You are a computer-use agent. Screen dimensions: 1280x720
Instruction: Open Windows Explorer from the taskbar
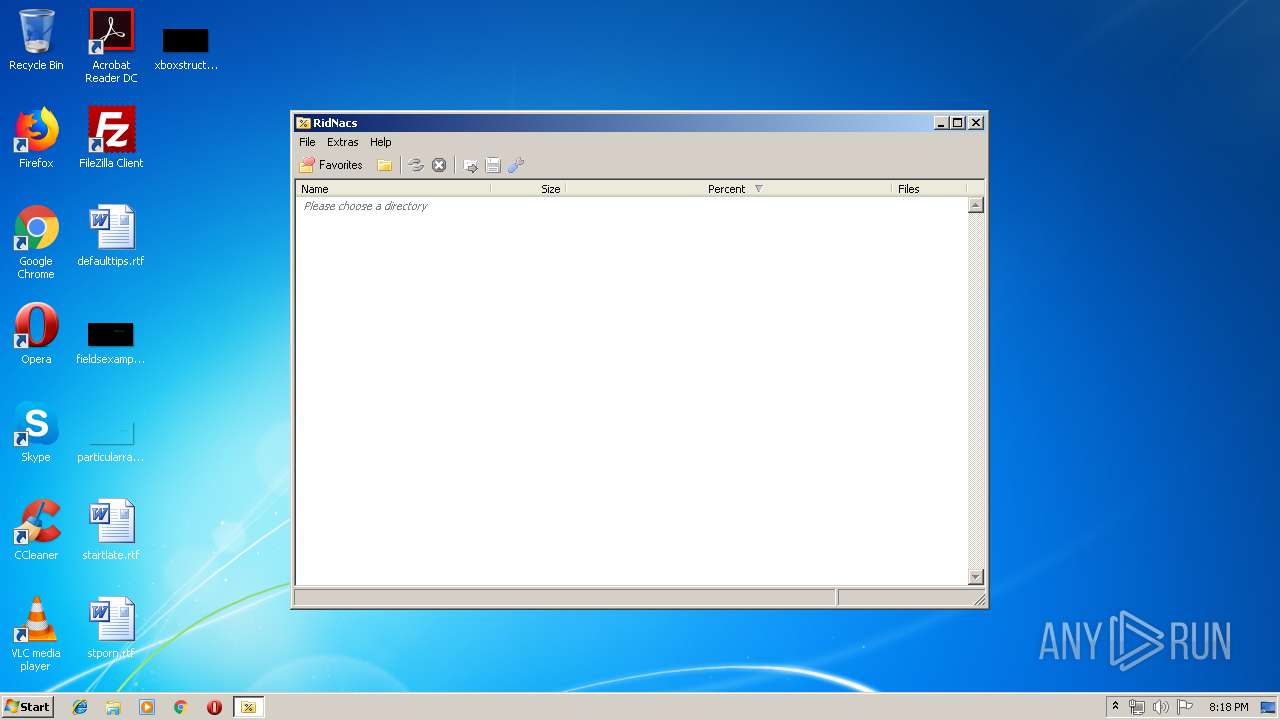113,707
